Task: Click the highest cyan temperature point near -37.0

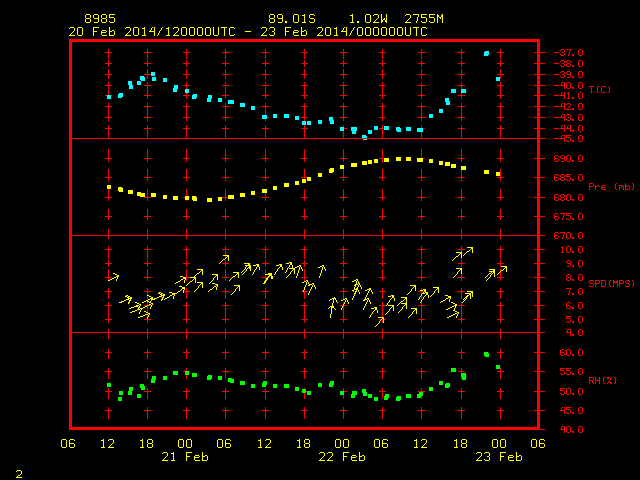Action: [486, 53]
